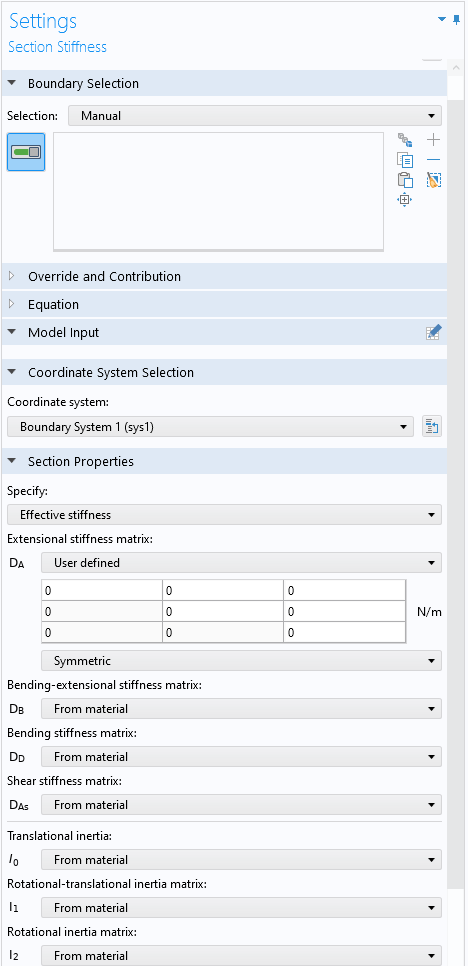Click the Copy Selection icon
Image resolution: width=468 pixels, height=966 pixels.
coord(405,160)
